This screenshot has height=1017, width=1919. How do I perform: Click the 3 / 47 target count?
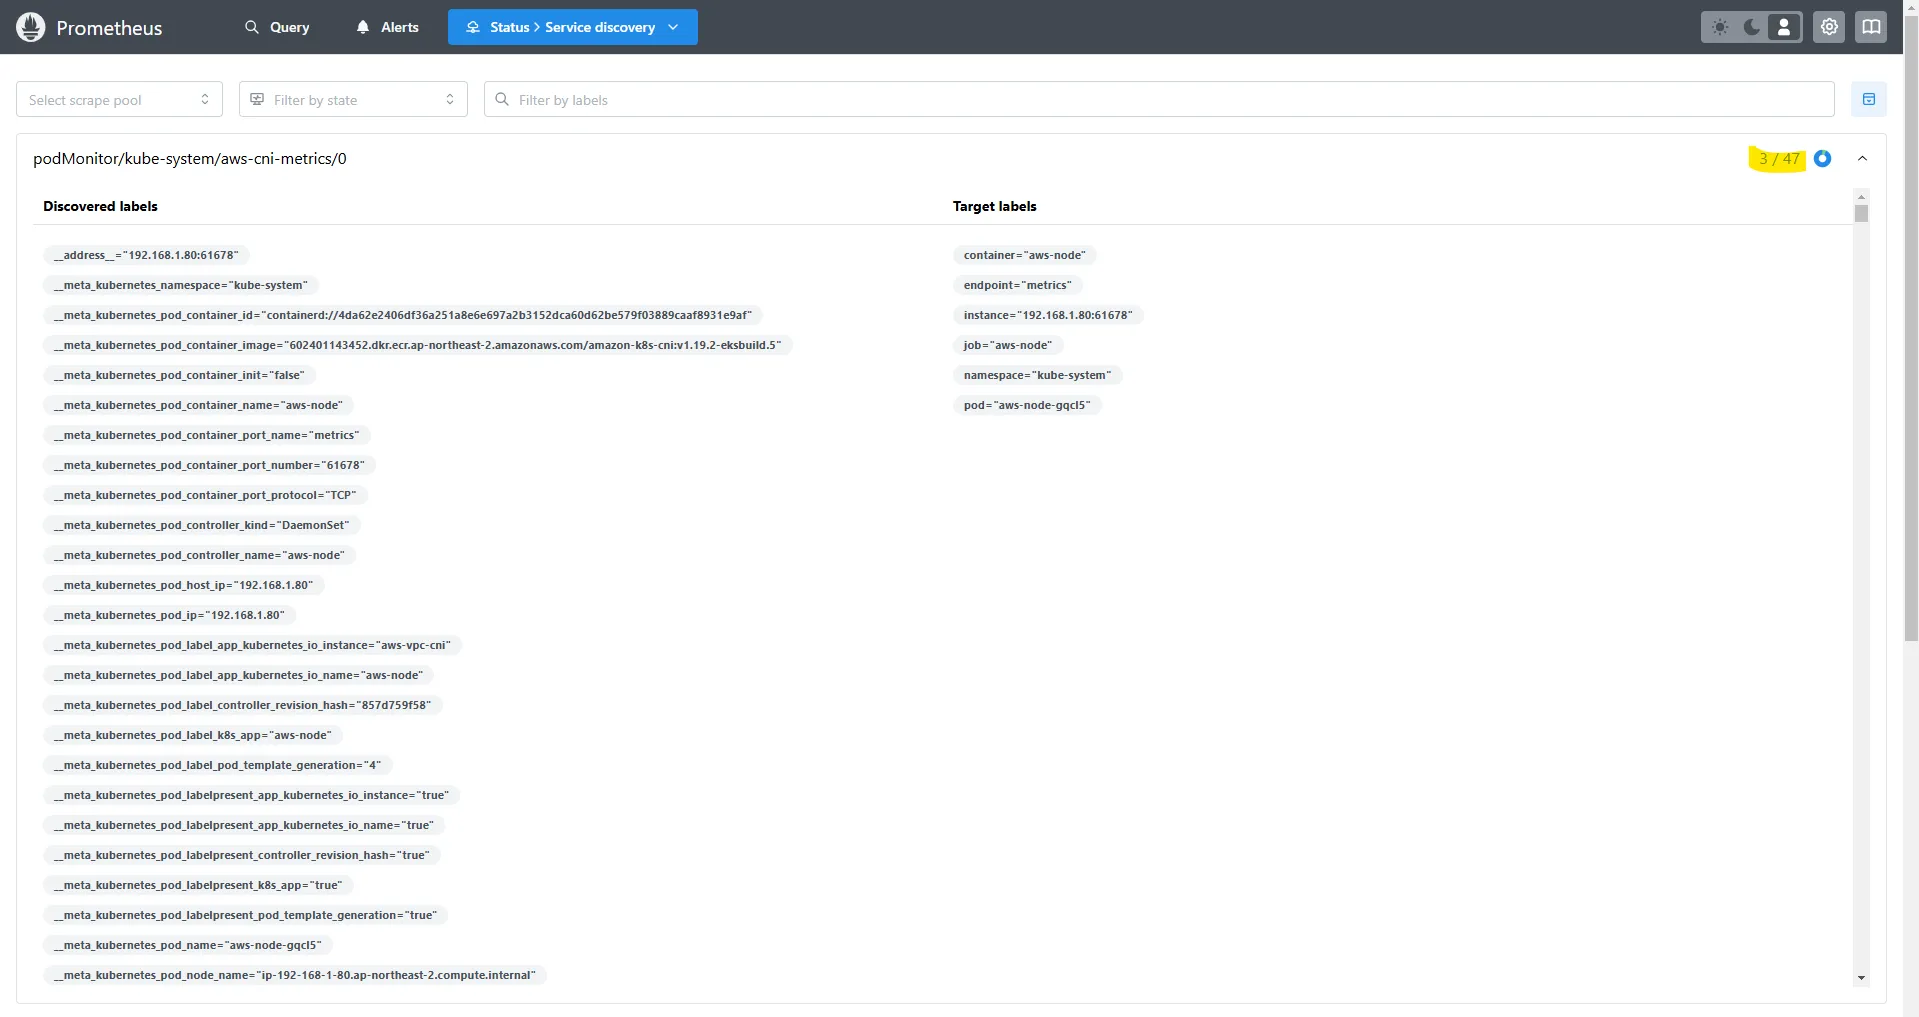[1779, 158]
